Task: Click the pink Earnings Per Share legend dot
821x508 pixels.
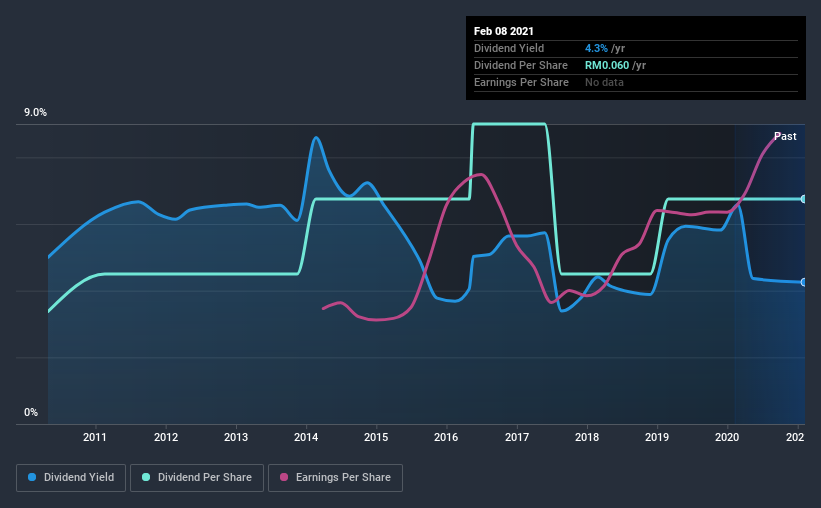Action: (x=284, y=477)
